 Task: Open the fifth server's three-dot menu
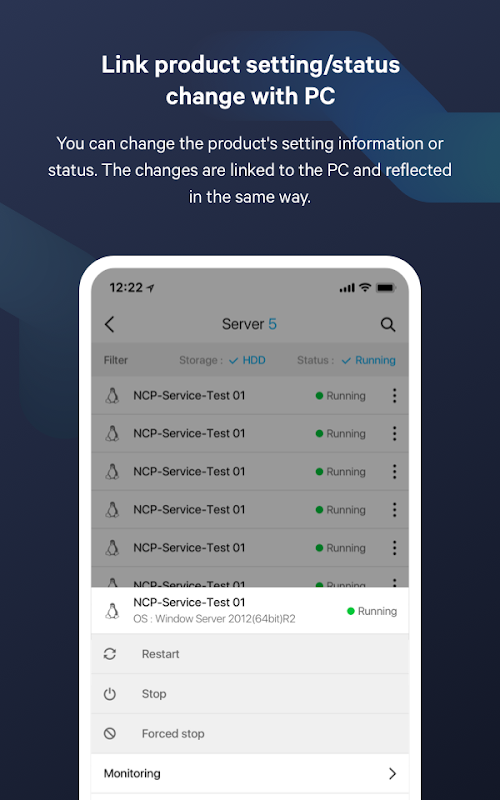coord(394,547)
